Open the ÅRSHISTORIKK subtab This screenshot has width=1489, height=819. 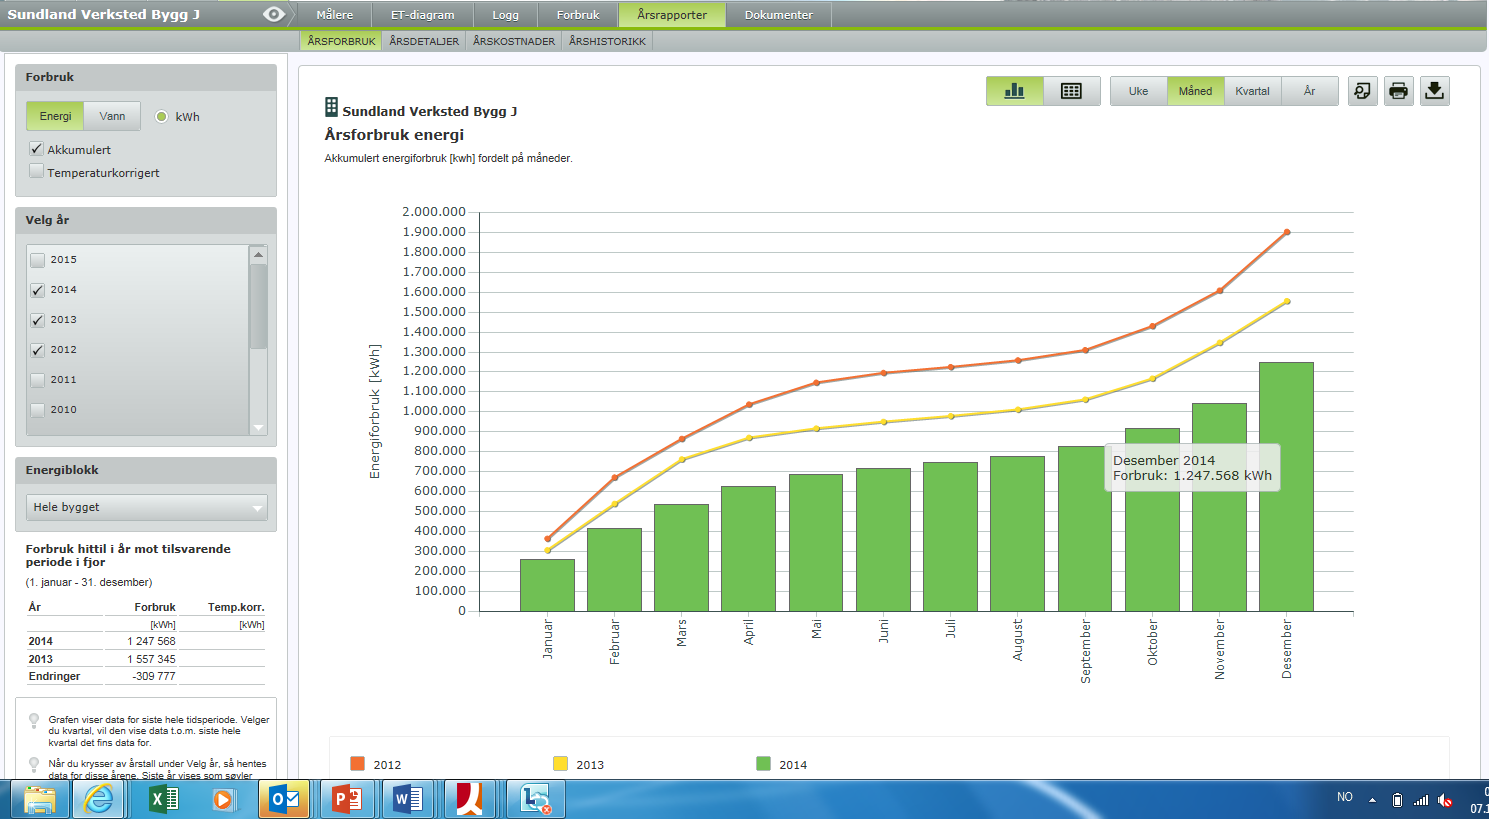[x=607, y=41]
